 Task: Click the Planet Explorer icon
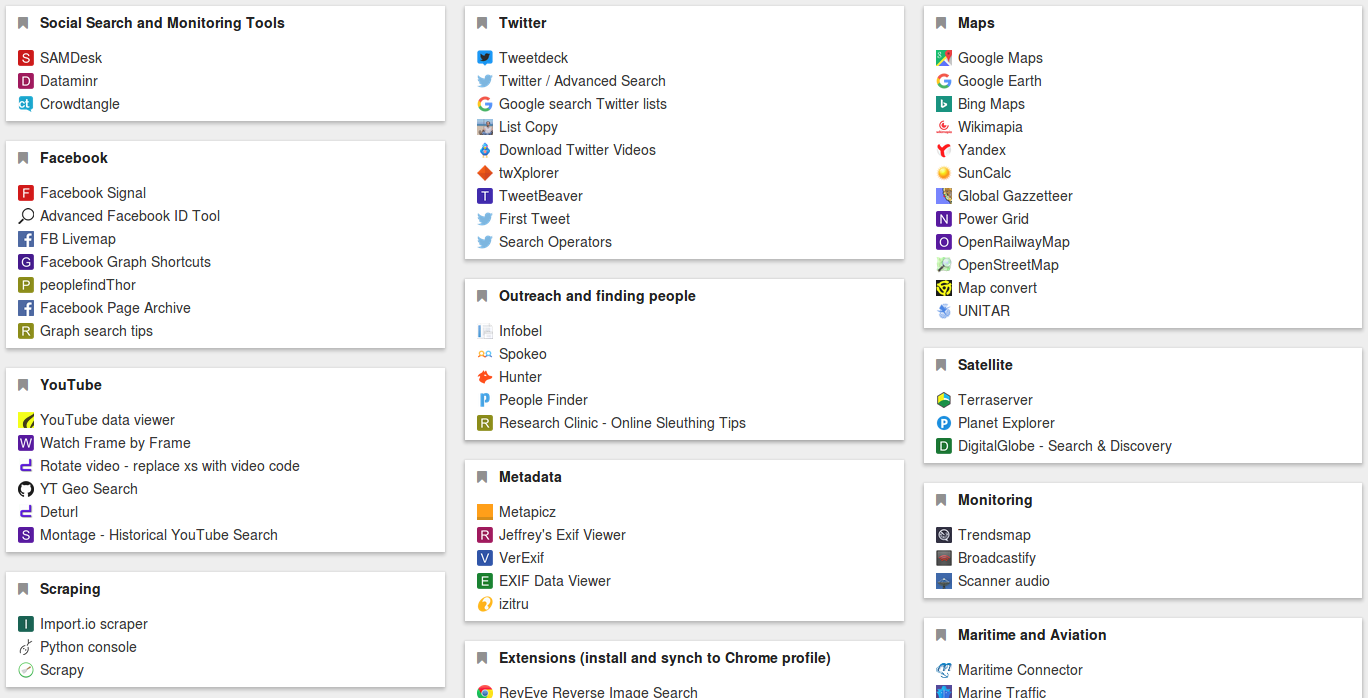coord(944,423)
